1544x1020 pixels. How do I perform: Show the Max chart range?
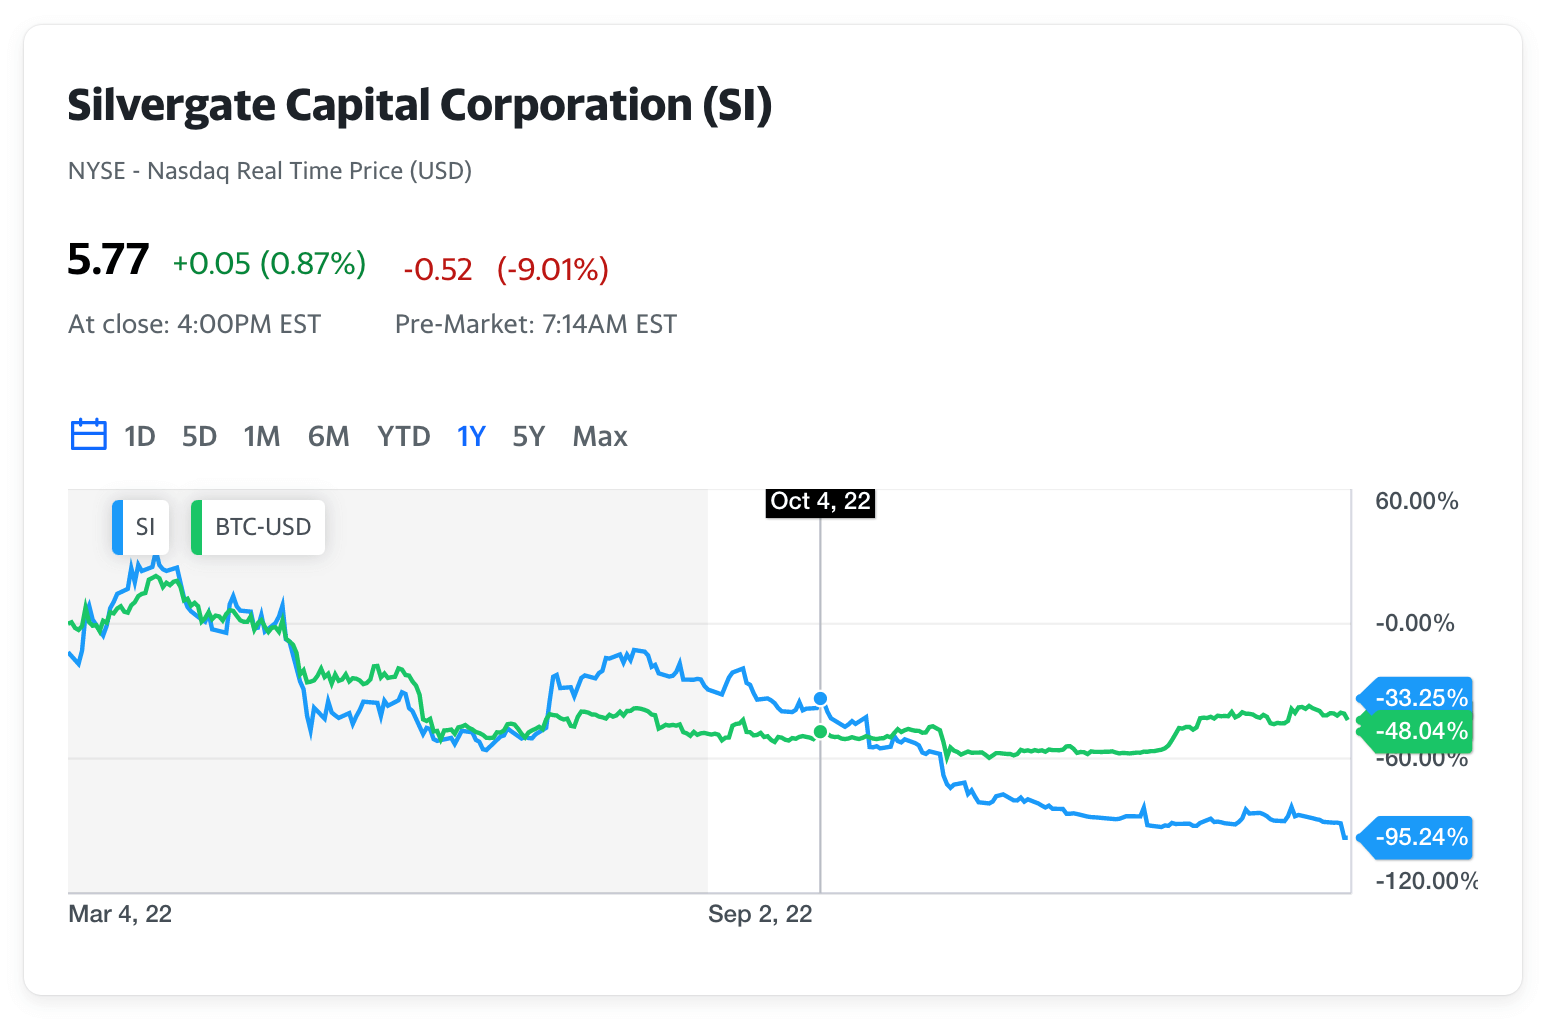coord(600,436)
